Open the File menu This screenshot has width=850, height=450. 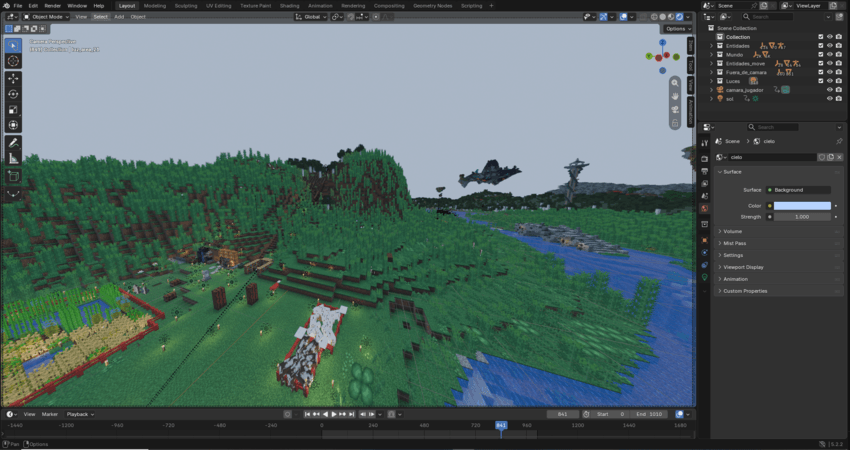pos(18,5)
